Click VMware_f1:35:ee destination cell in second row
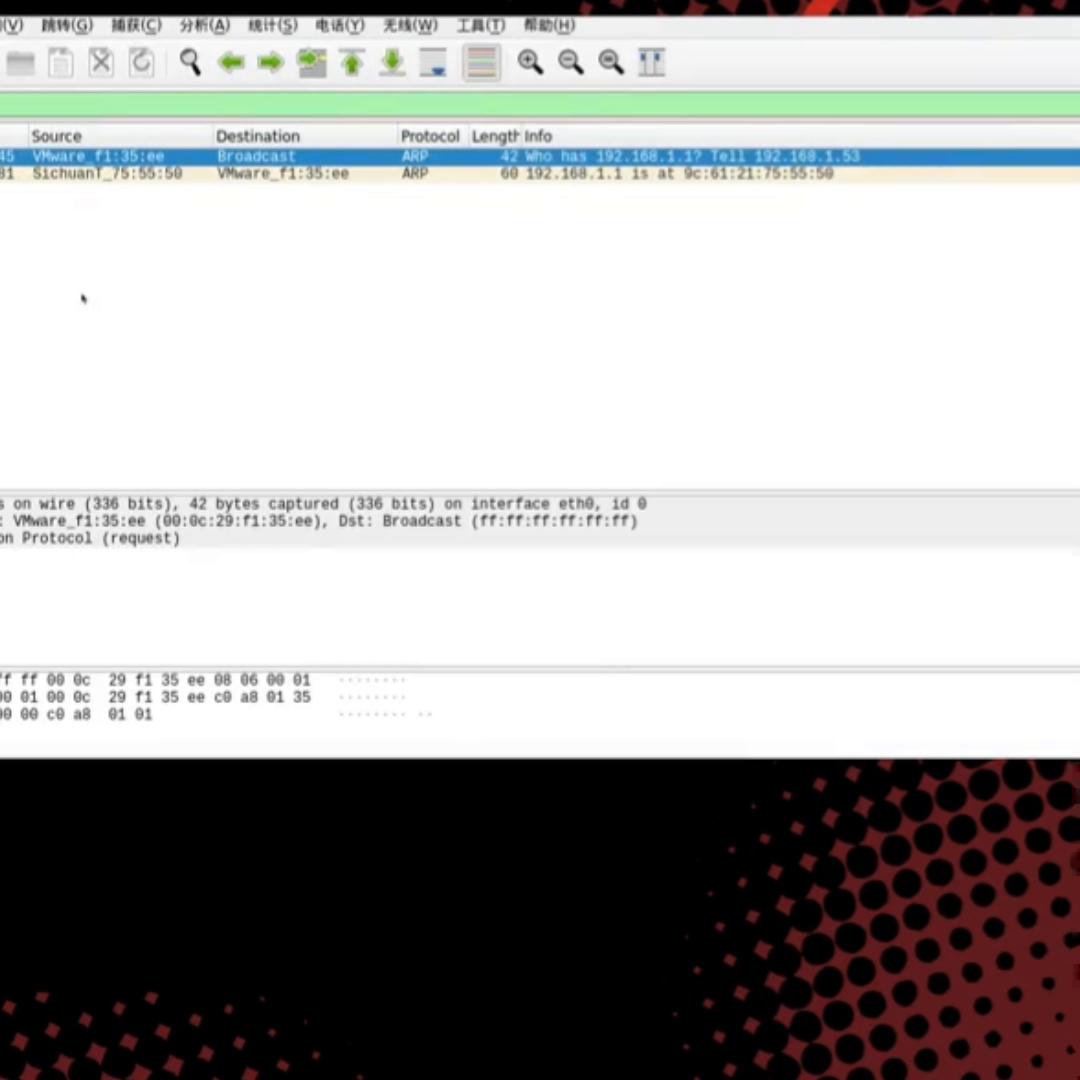1080x1080 pixels. pos(283,174)
